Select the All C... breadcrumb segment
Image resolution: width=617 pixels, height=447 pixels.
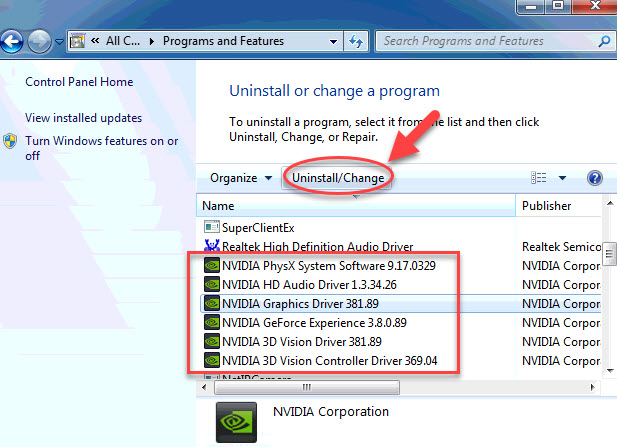pos(123,41)
